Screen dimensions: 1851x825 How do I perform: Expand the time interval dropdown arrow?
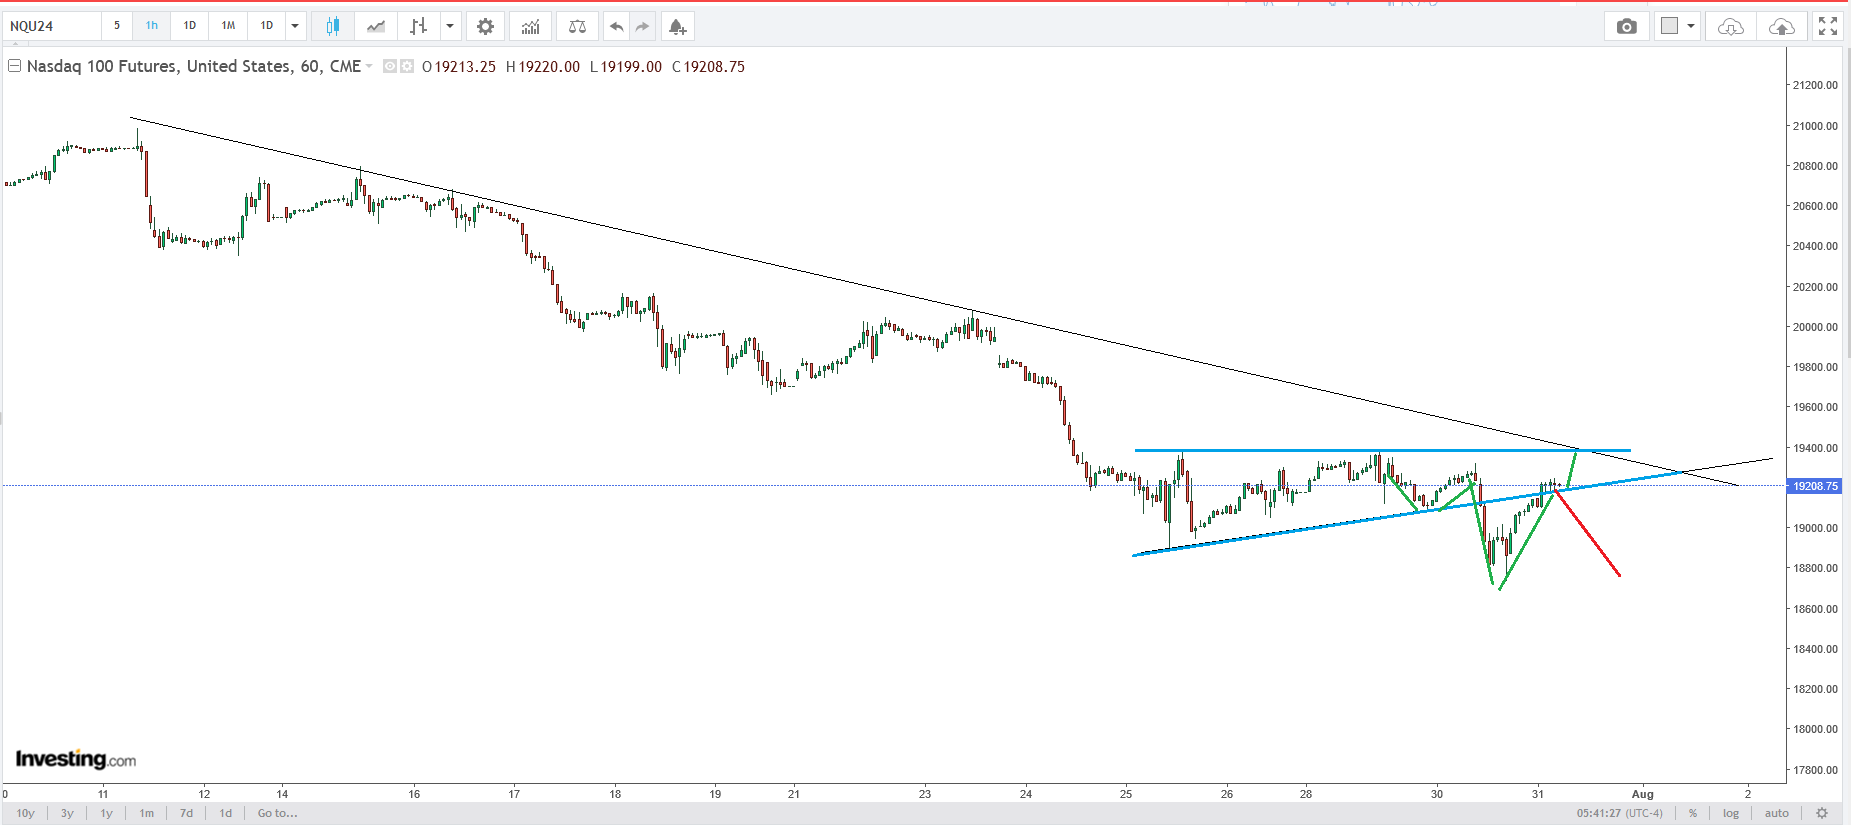tap(295, 26)
